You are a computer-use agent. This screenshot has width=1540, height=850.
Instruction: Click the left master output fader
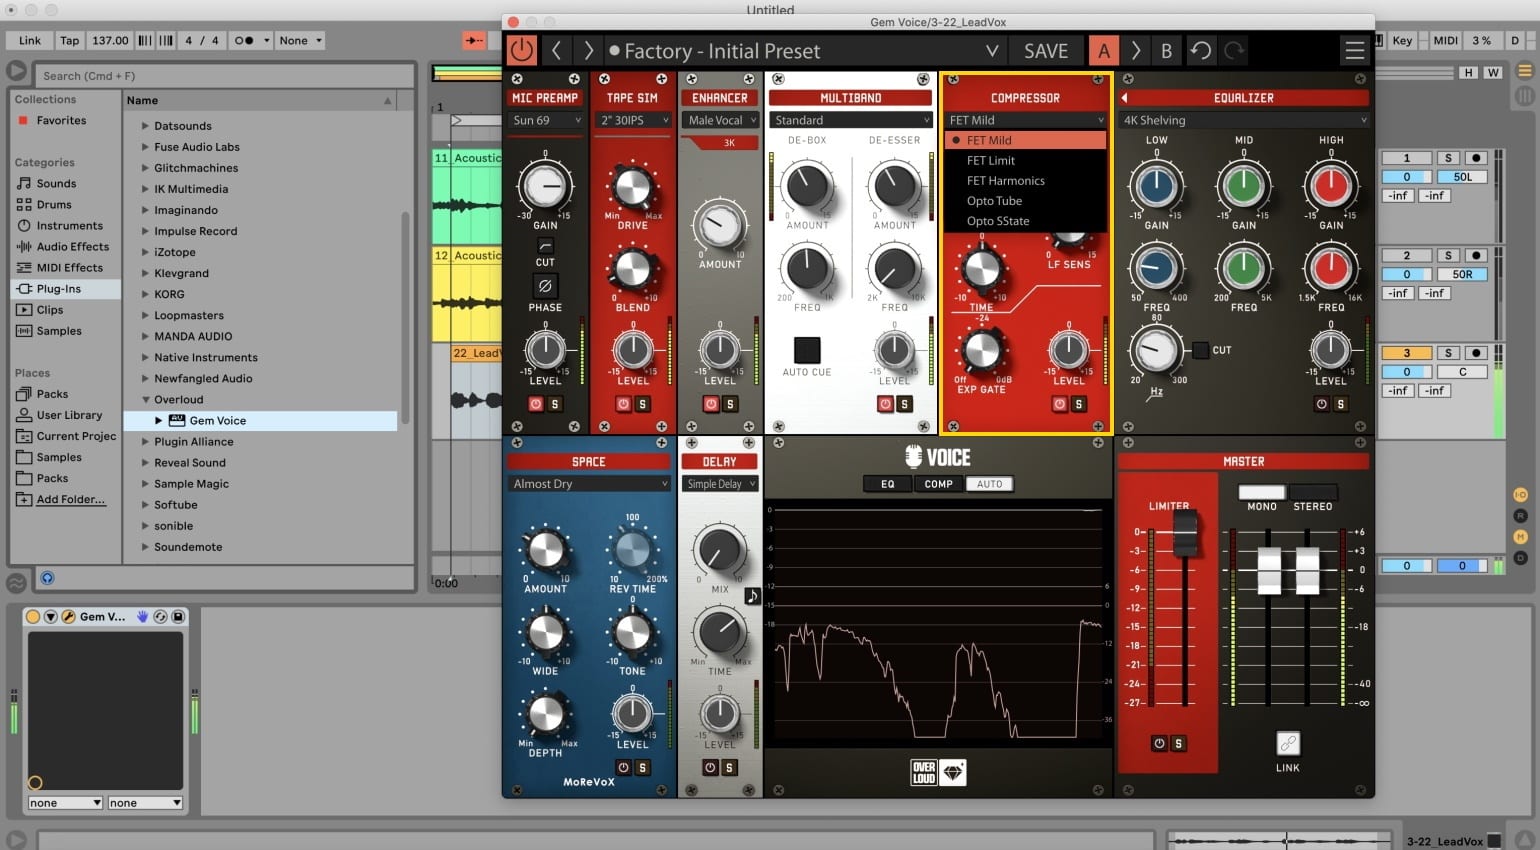click(x=1269, y=571)
